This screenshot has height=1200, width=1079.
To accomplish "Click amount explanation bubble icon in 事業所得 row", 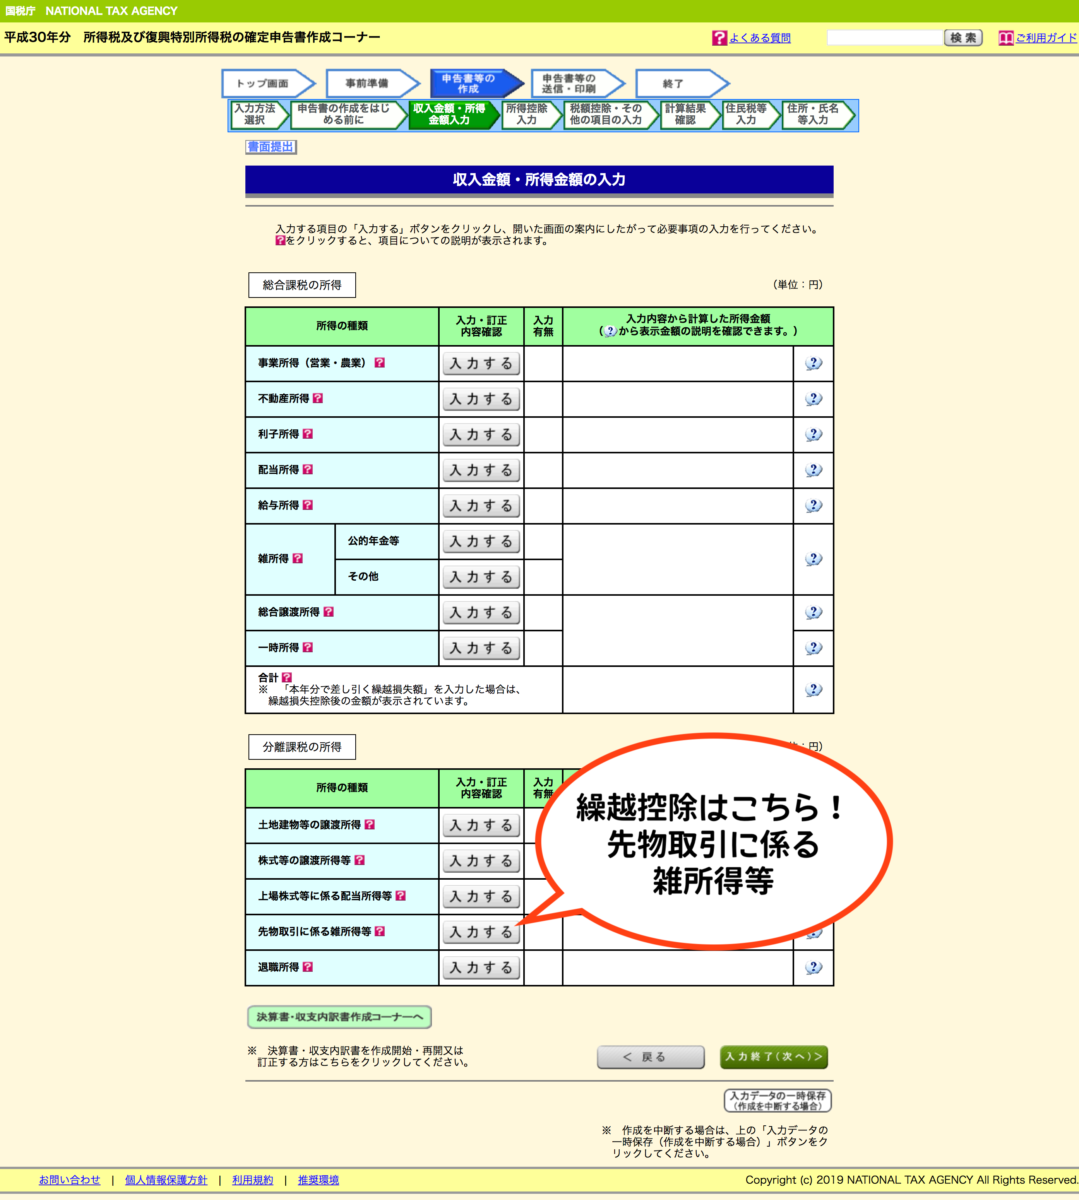I will 813,363.
